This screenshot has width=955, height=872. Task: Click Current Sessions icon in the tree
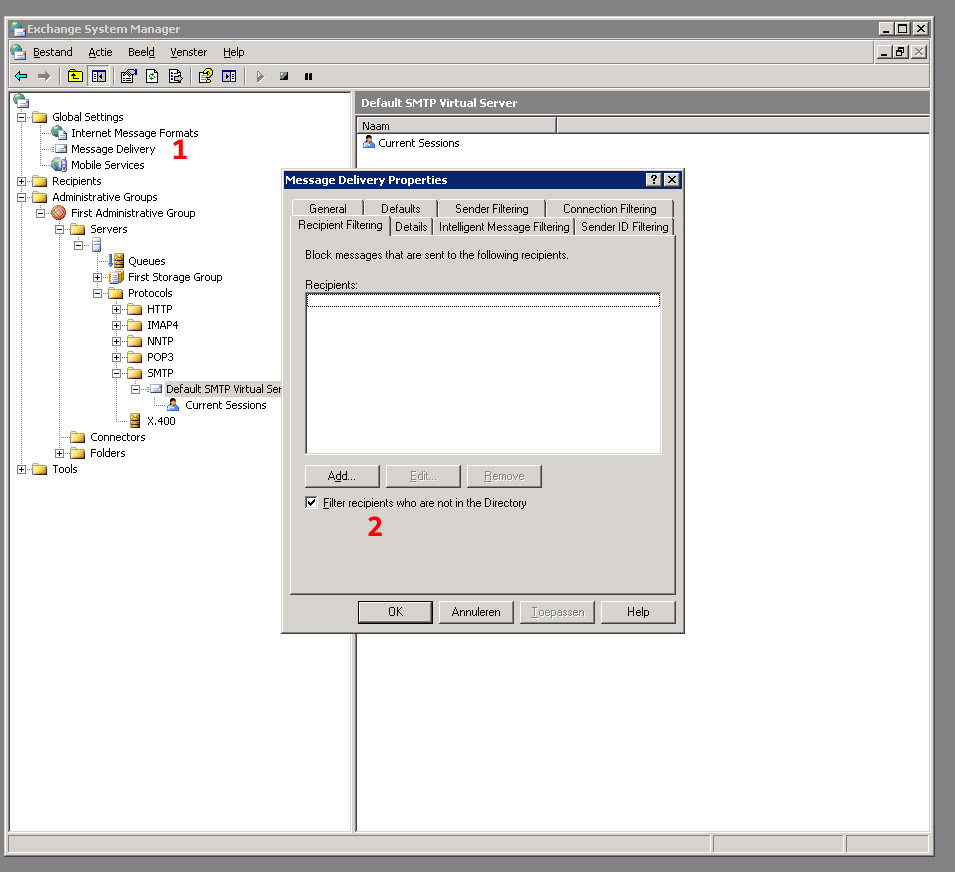(x=173, y=404)
